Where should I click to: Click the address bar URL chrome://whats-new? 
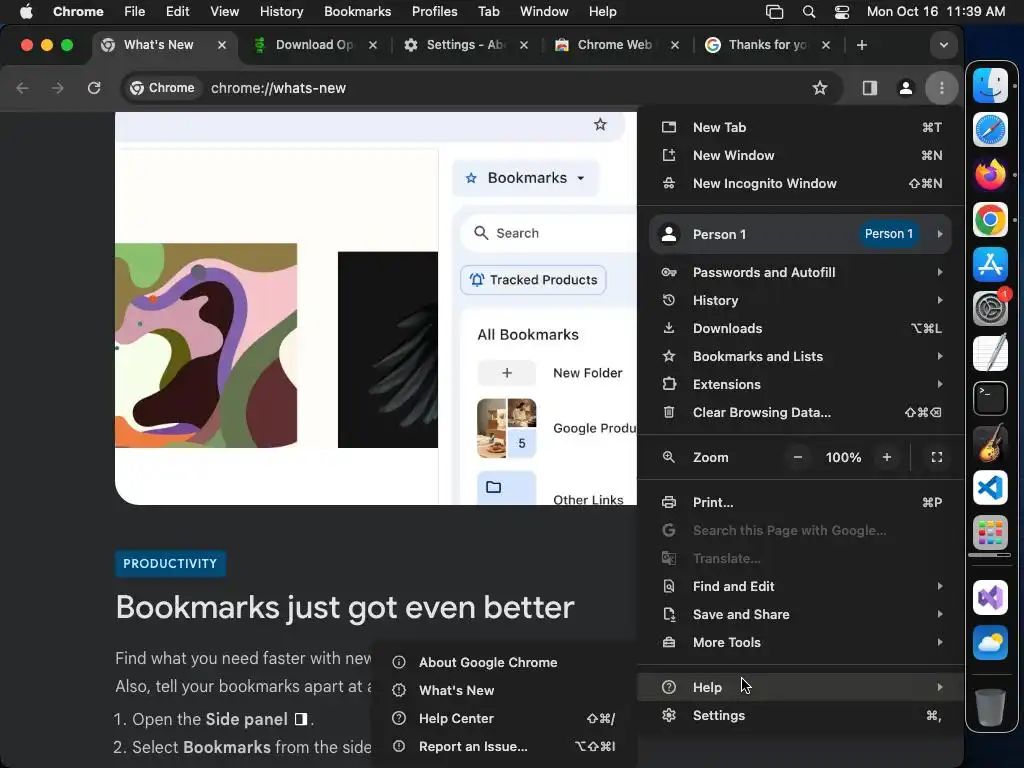[x=278, y=88]
